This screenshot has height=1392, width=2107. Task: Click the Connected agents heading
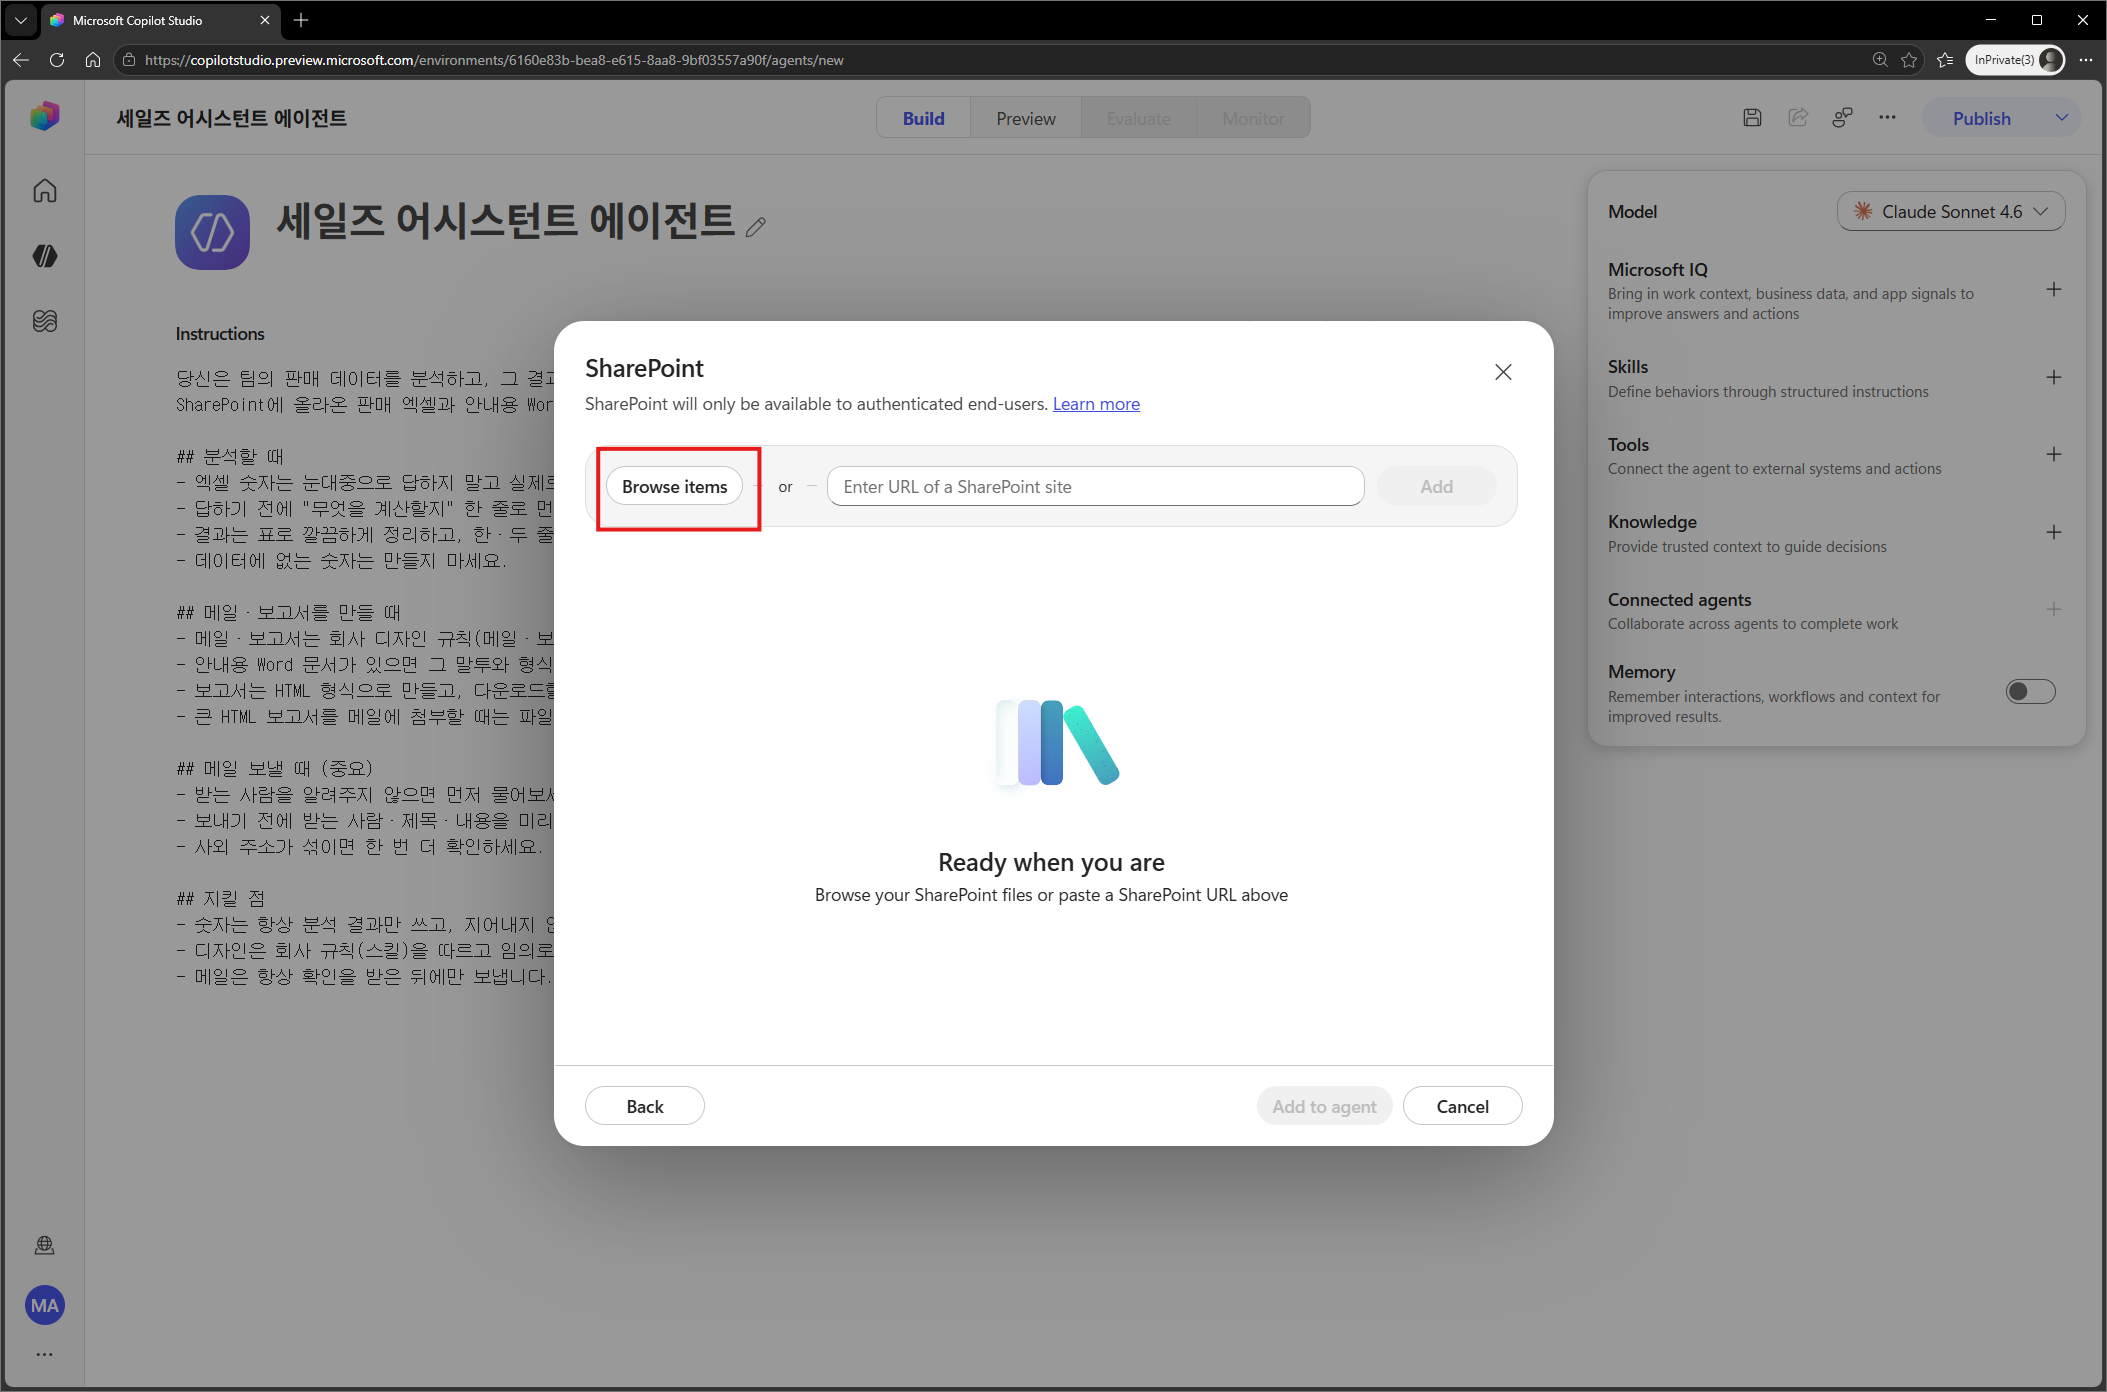(1680, 600)
